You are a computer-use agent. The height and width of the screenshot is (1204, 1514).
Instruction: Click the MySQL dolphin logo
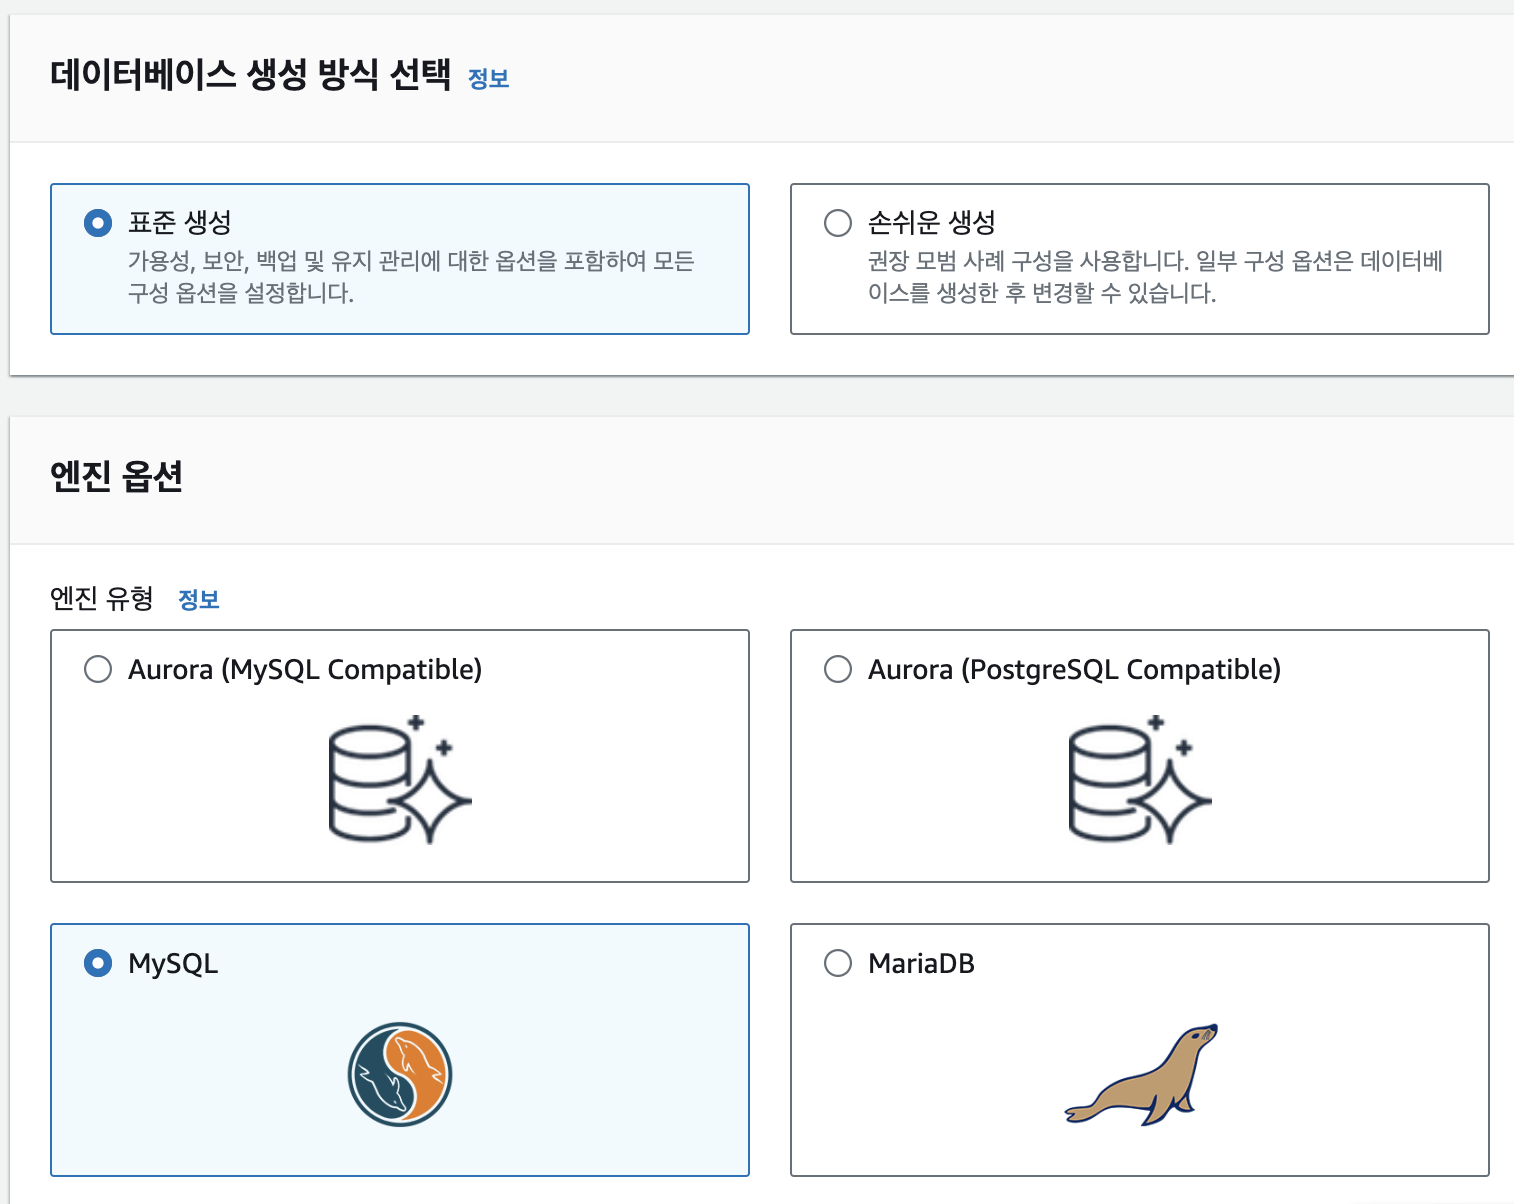click(x=400, y=1074)
